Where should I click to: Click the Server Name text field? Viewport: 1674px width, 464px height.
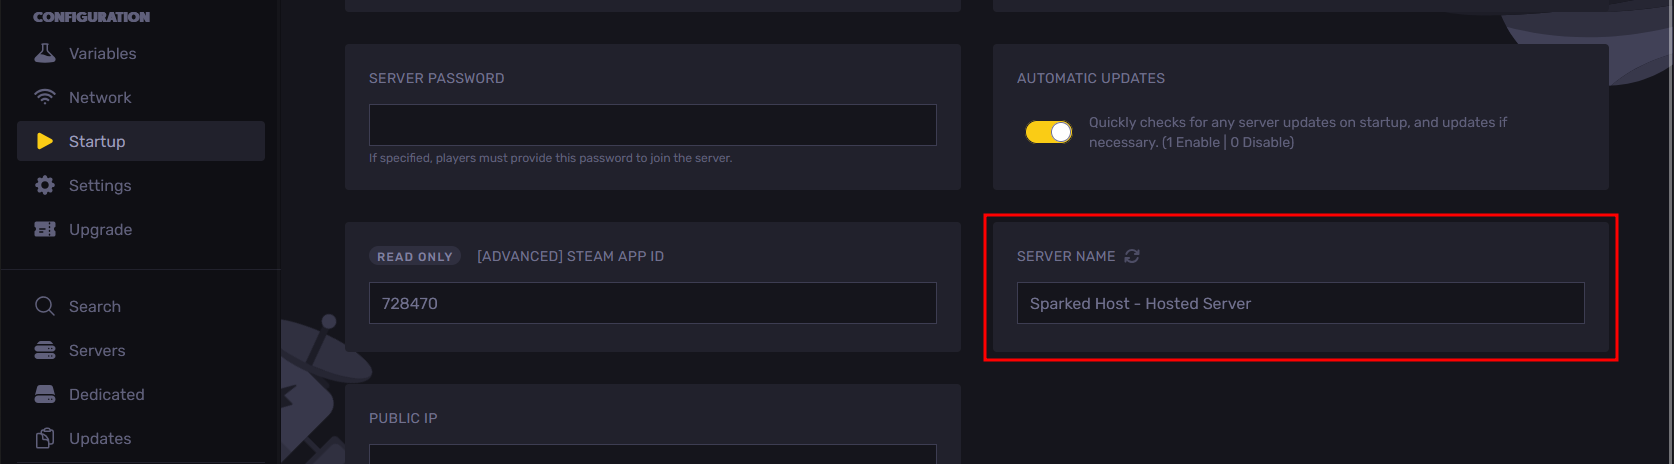1300,303
